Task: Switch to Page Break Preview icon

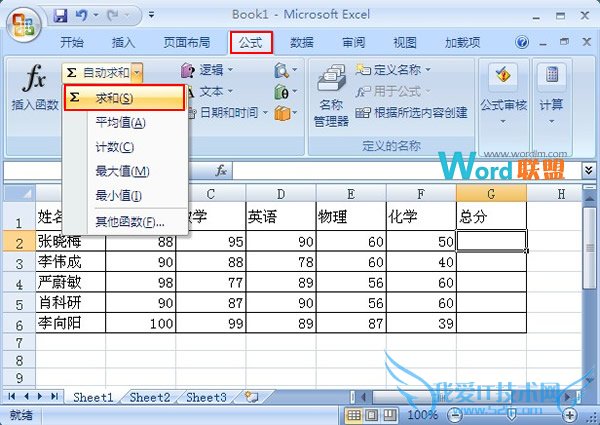Action: 390,415
